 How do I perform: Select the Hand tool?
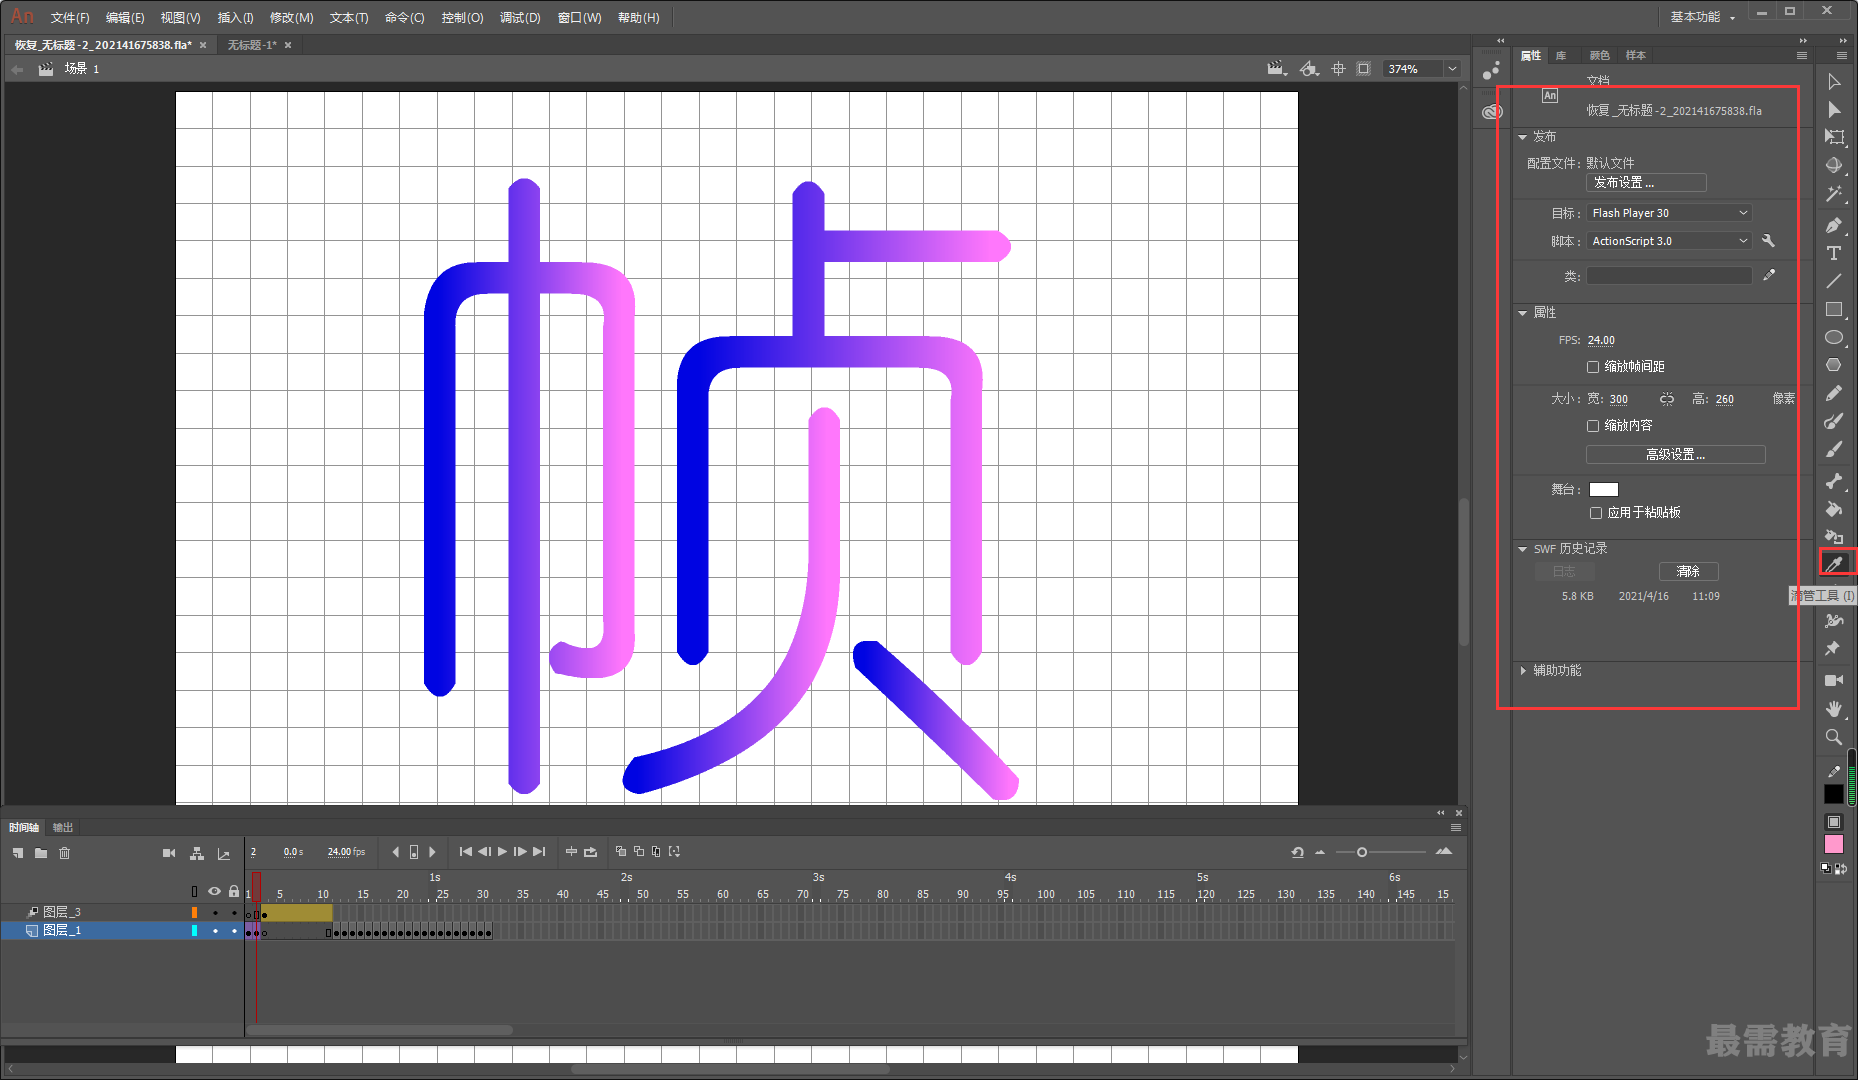[1833, 708]
